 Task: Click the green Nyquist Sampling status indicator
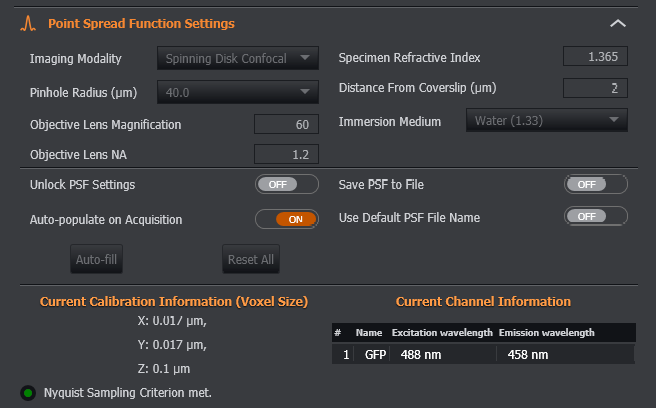pos(27,391)
